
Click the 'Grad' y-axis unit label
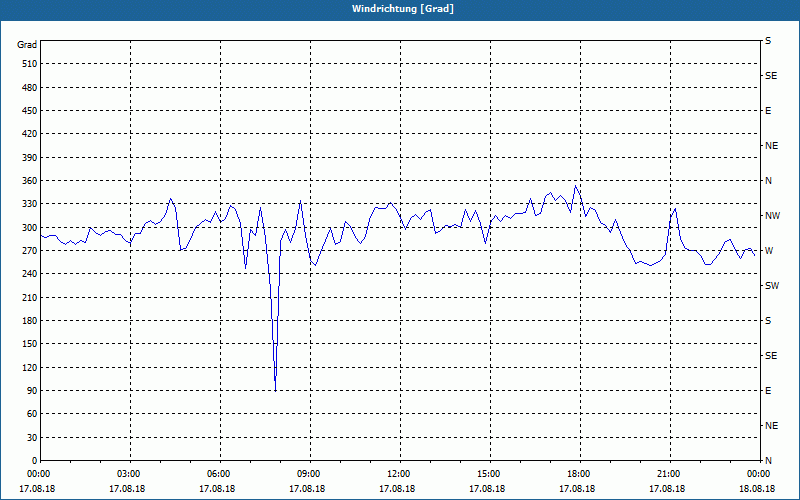click(x=27, y=45)
